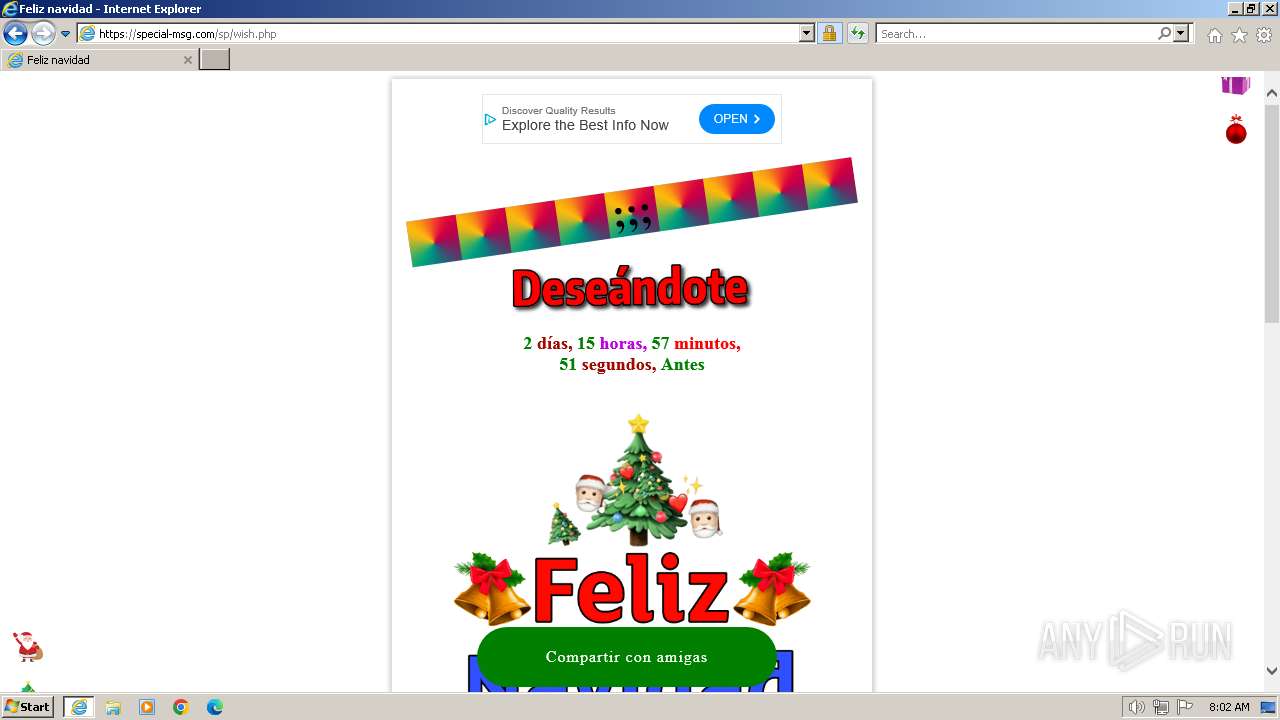Click the decorated Christmas tree image
This screenshot has width=1280, height=720.
[x=637, y=480]
